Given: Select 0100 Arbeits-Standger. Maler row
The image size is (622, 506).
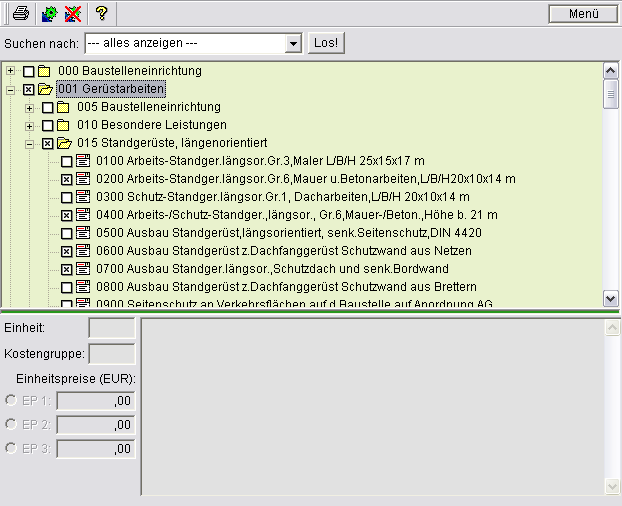Looking at the screenshot, I should click(260, 161).
